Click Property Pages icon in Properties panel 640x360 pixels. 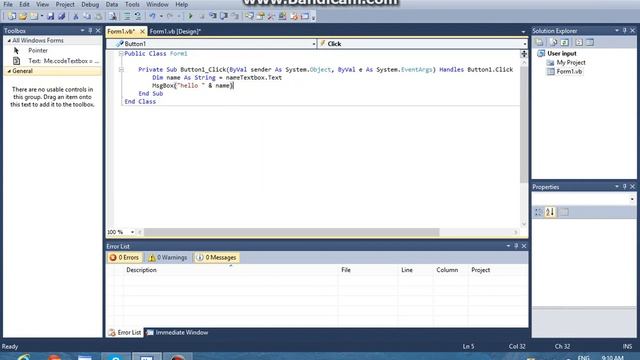(x=564, y=212)
